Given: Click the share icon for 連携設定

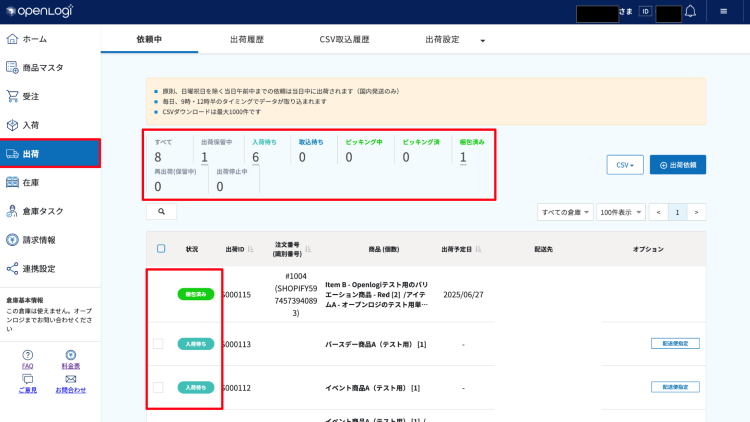Looking at the screenshot, I should coord(12,268).
